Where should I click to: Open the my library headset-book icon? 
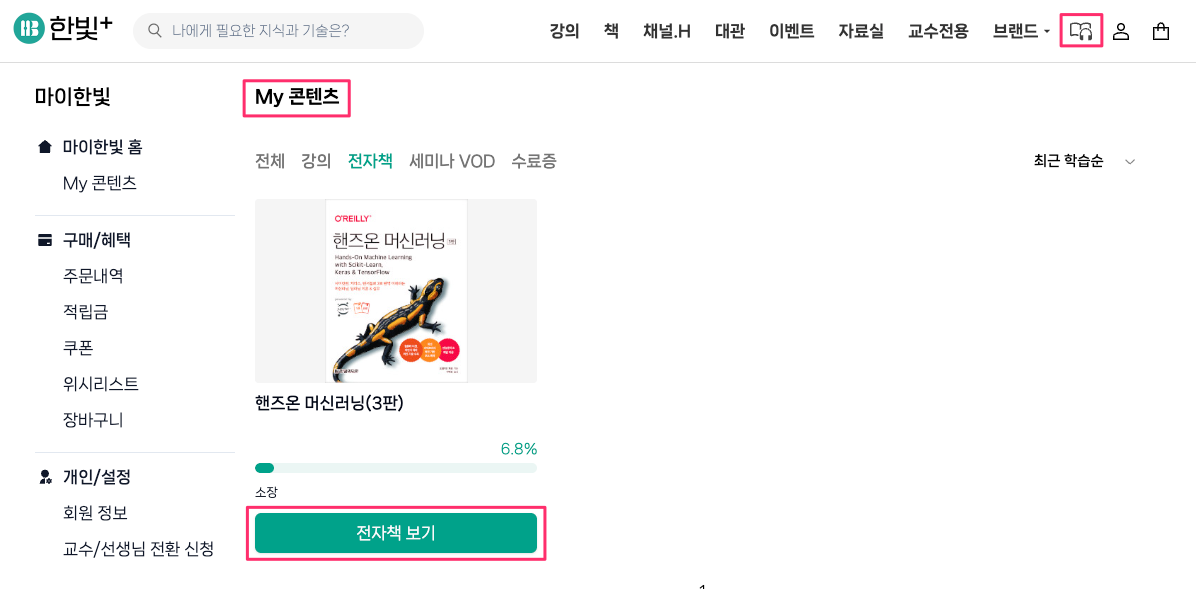click(x=1081, y=31)
